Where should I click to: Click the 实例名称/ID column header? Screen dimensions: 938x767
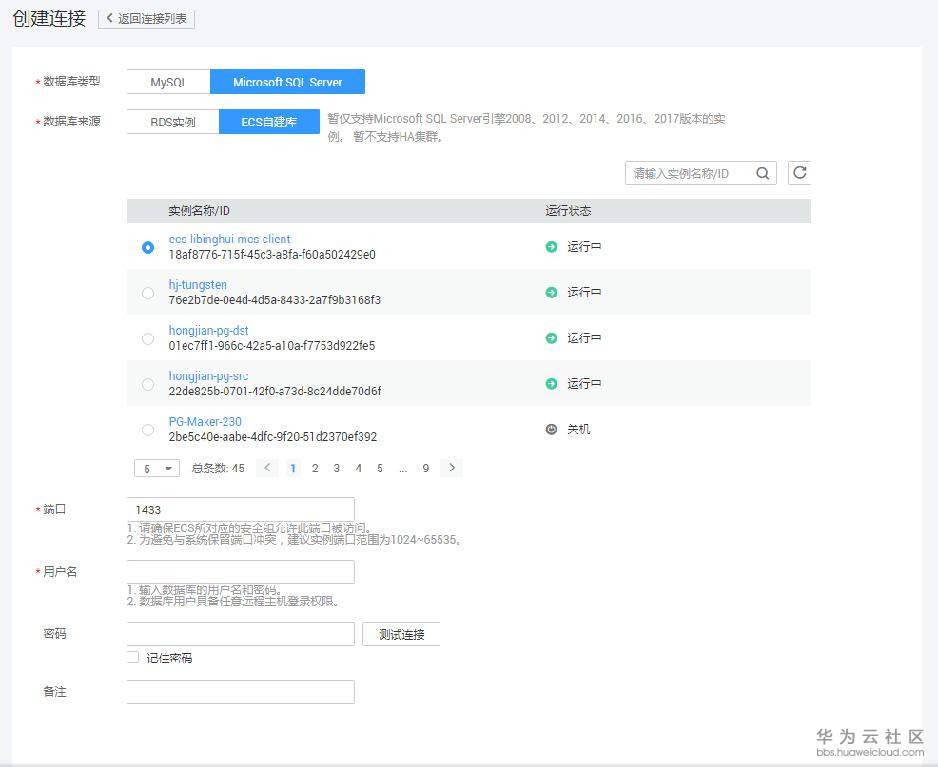tap(199, 211)
